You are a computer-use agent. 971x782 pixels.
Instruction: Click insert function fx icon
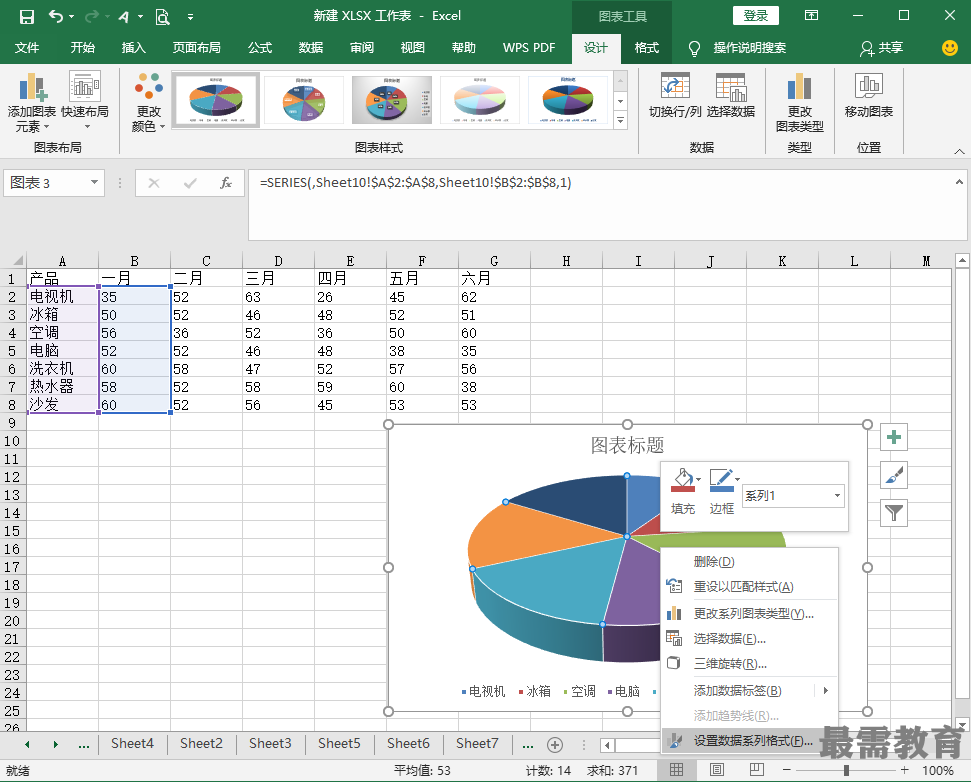[x=226, y=183]
